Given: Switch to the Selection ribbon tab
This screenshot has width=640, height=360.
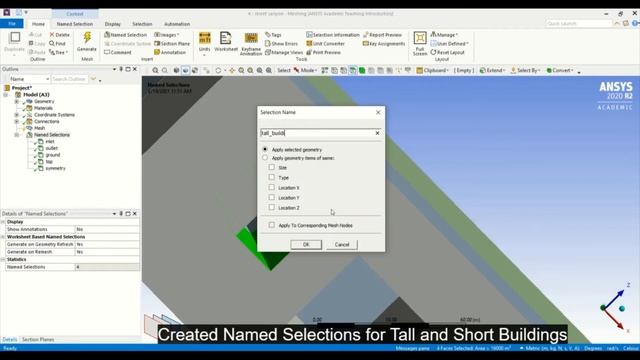Looking at the screenshot, I should coord(142,24).
